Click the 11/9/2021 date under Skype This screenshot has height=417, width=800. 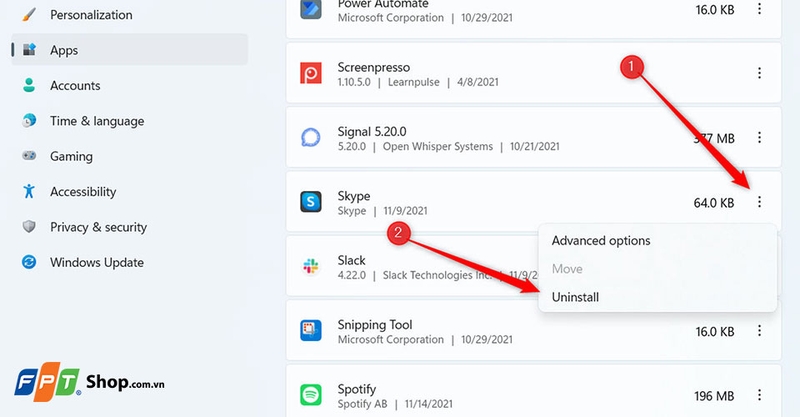(x=406, y=211)
